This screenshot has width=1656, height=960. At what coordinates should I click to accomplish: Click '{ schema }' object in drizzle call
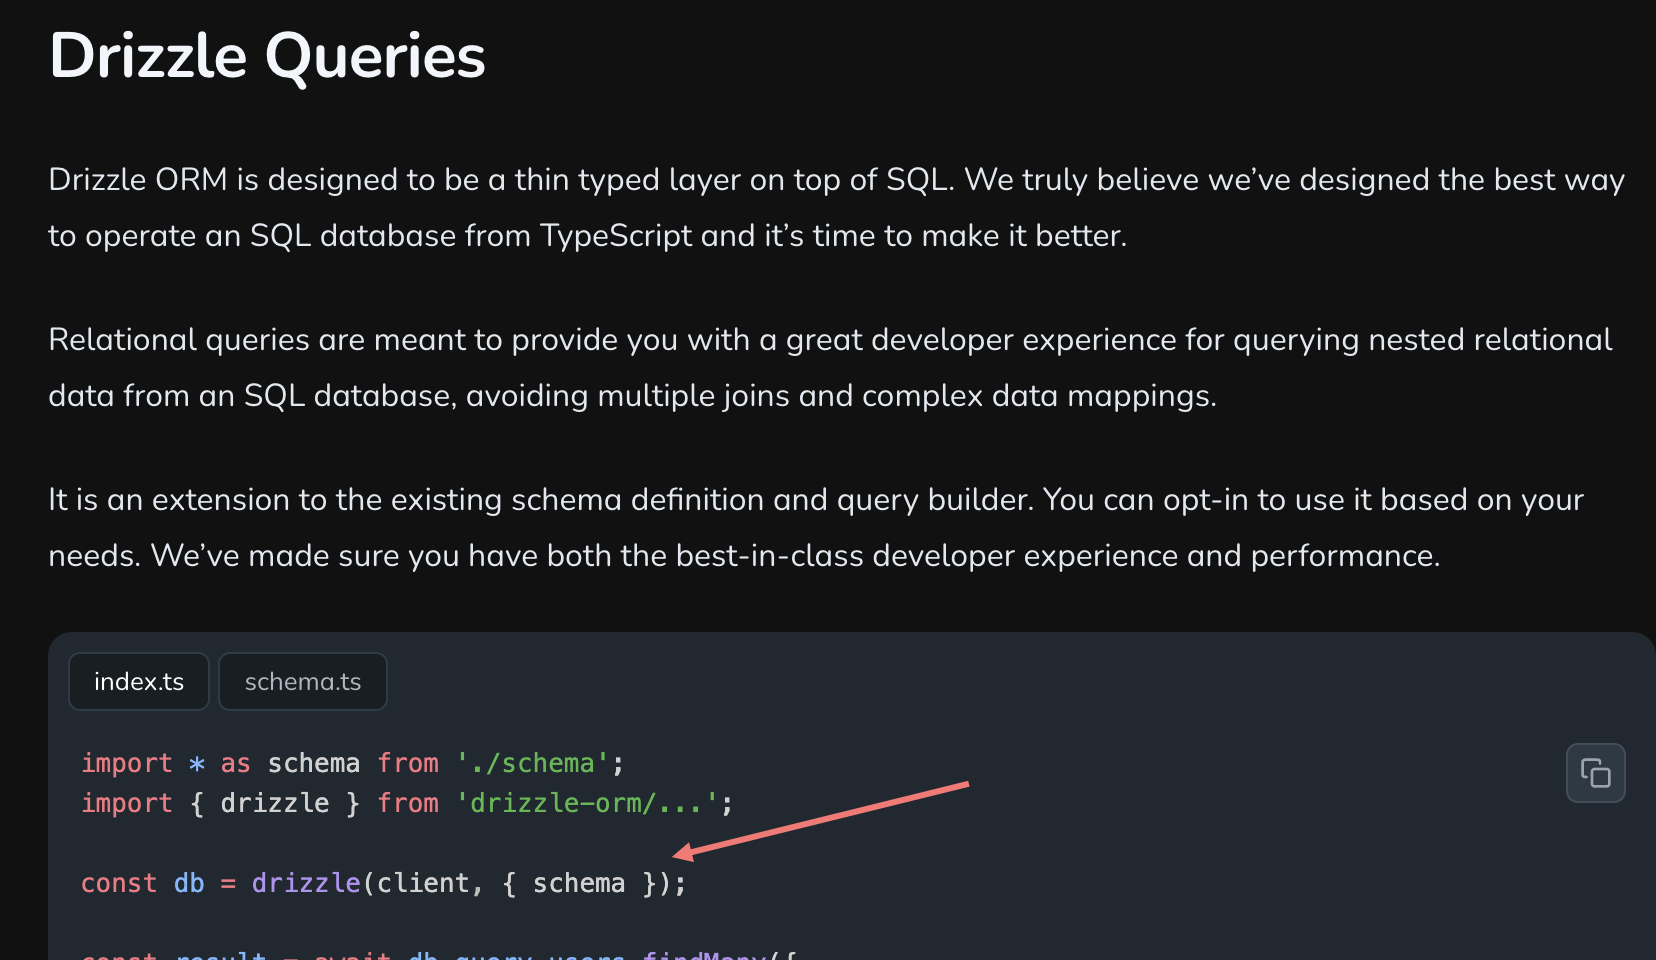[579, 883]
